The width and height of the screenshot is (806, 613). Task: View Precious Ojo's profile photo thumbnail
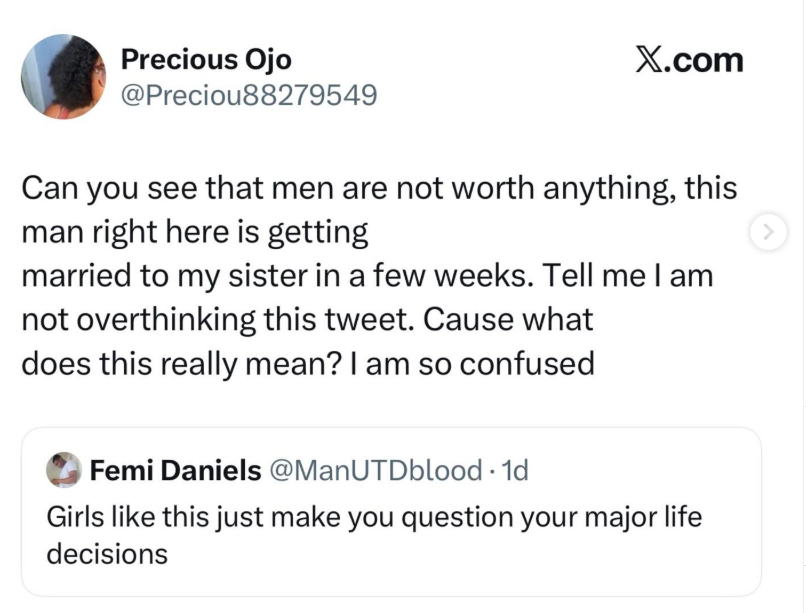click(63, 77)
